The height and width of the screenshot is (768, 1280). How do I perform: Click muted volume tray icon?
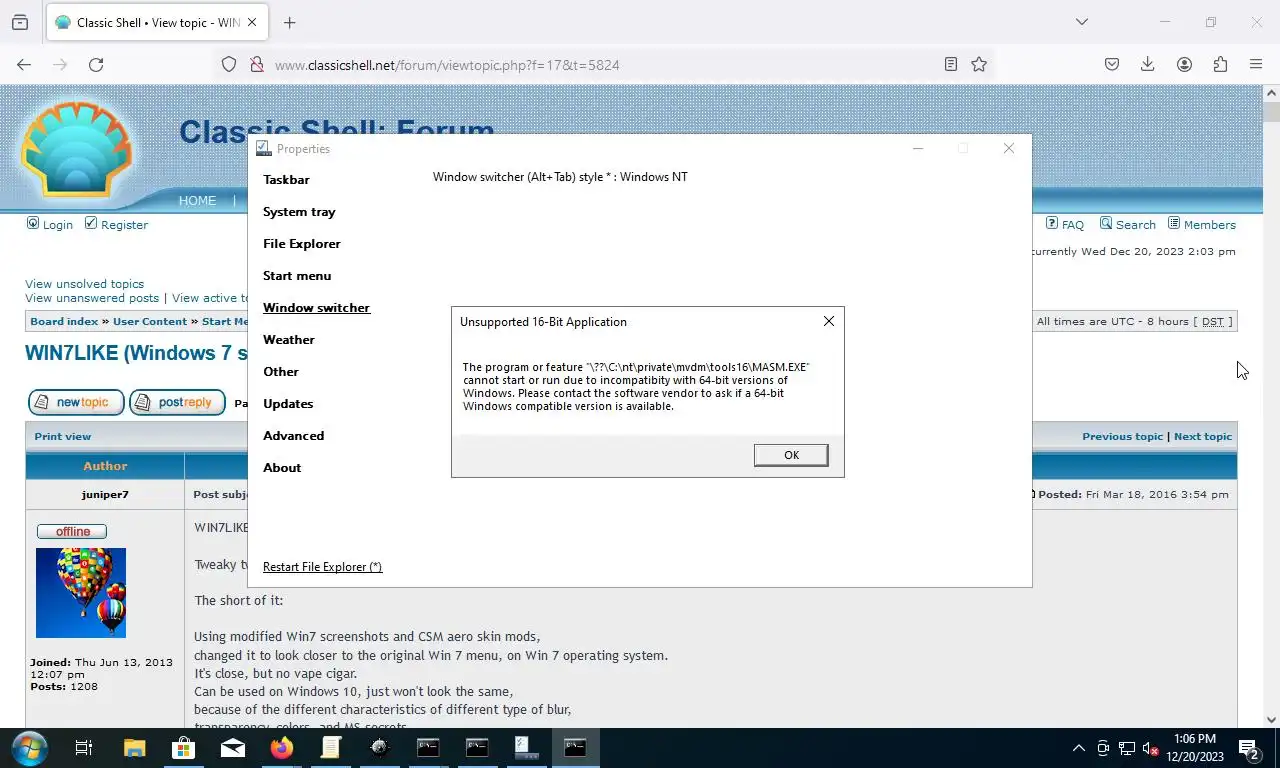click(x=1151, y=748)
